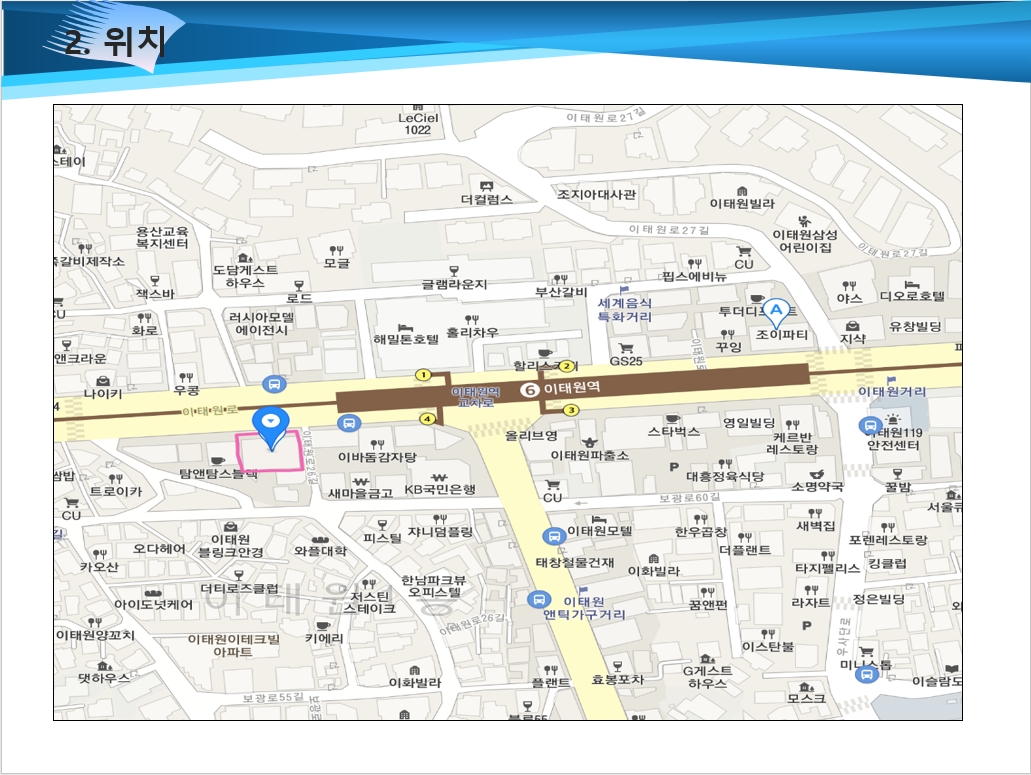Select the 더티로즈클럽 label

tap(239, 588)
